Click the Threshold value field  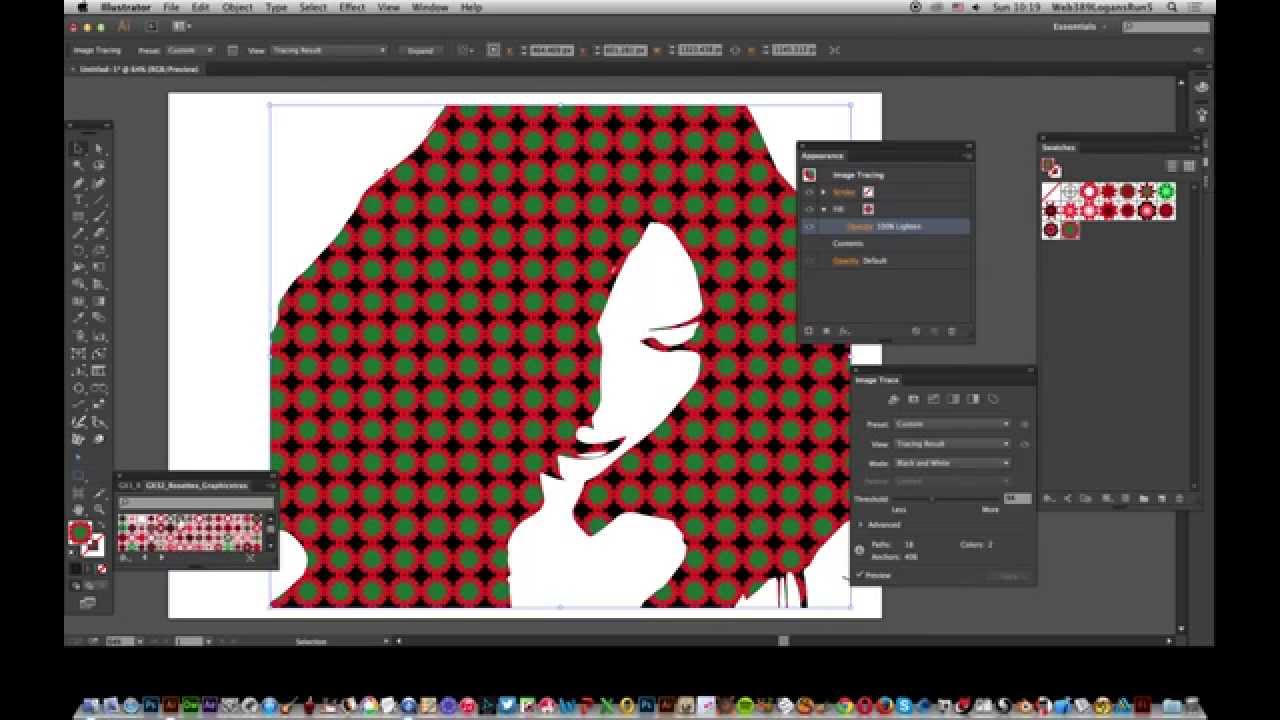pyautogui.click(x=1017, y=498)
